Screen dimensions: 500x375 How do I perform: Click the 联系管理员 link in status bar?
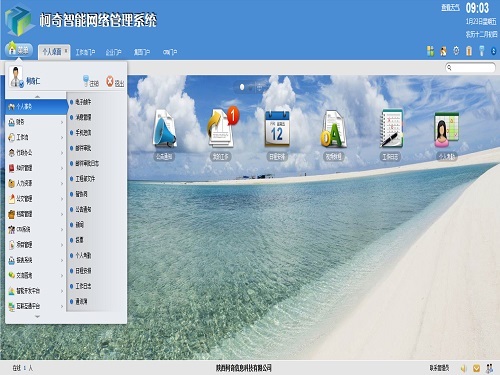coord(439,368)
